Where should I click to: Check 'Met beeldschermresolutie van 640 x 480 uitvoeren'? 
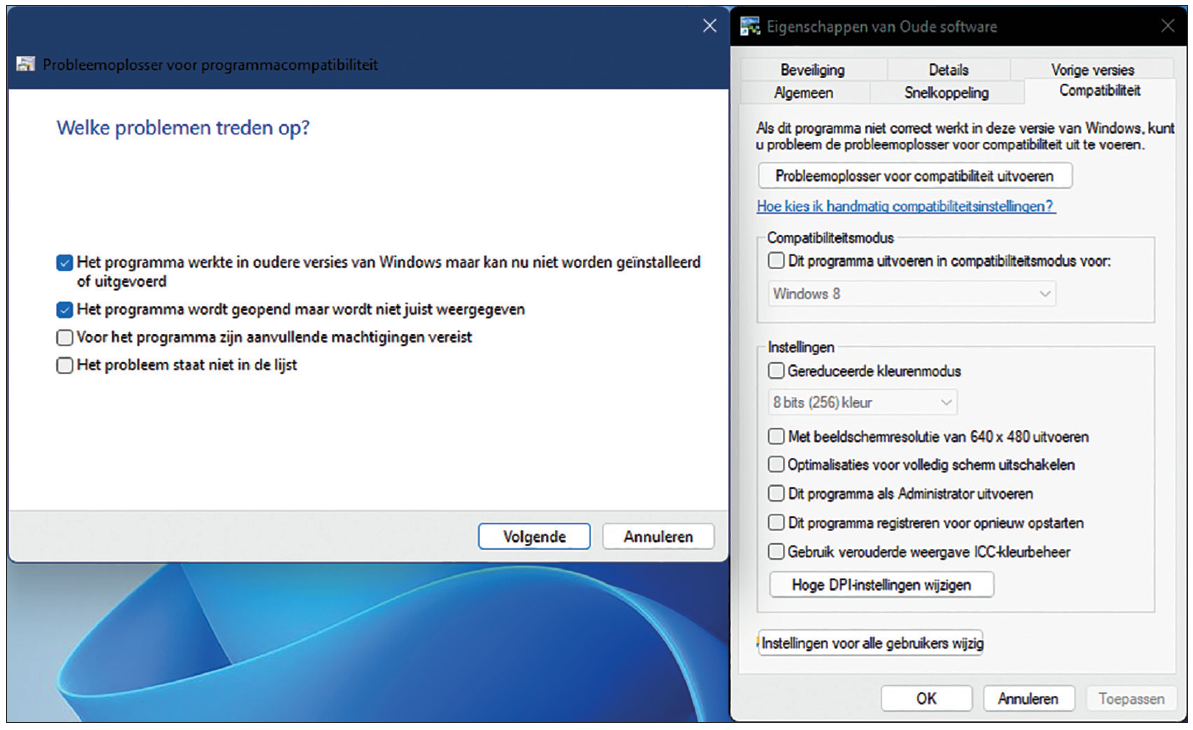(776, 437)
